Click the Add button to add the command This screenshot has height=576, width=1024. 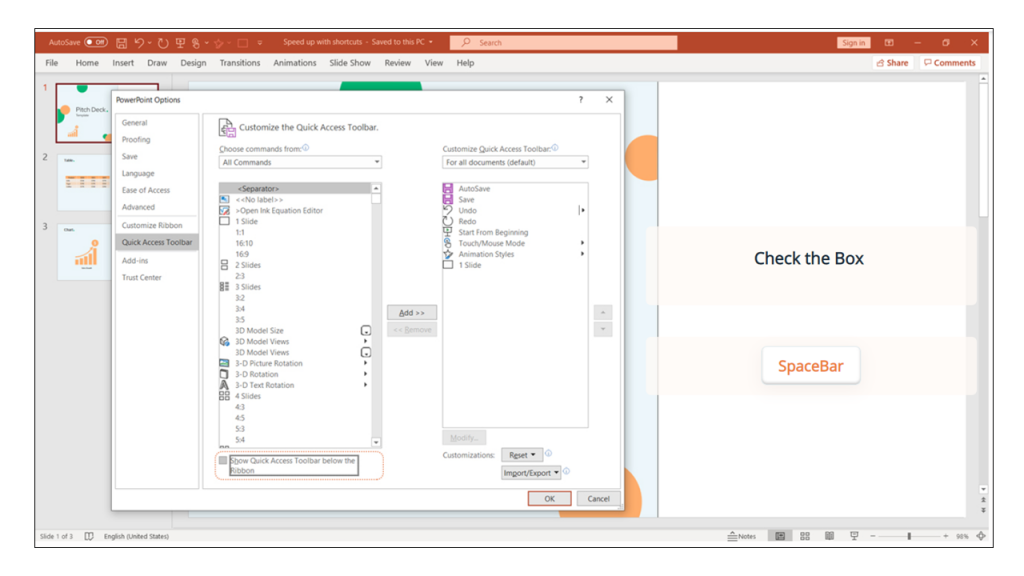point(412,311)
